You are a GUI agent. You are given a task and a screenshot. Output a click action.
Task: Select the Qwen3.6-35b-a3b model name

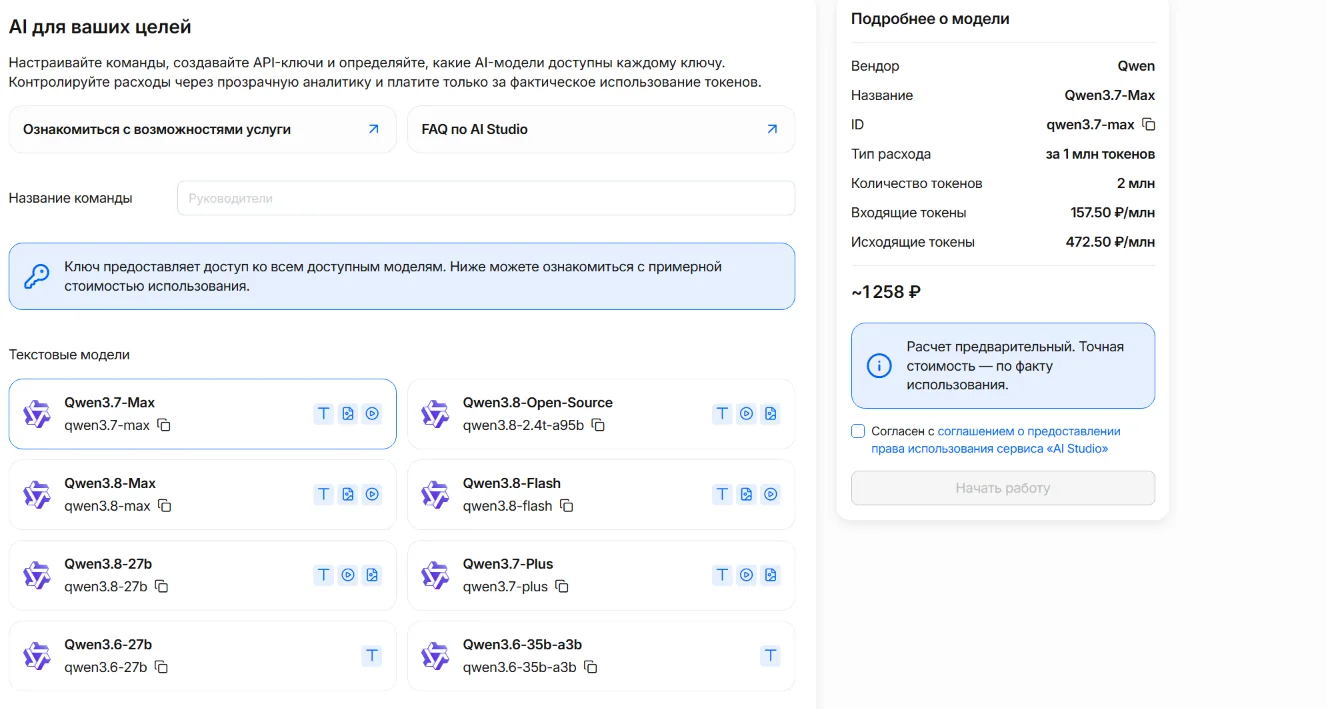point(522,645)
